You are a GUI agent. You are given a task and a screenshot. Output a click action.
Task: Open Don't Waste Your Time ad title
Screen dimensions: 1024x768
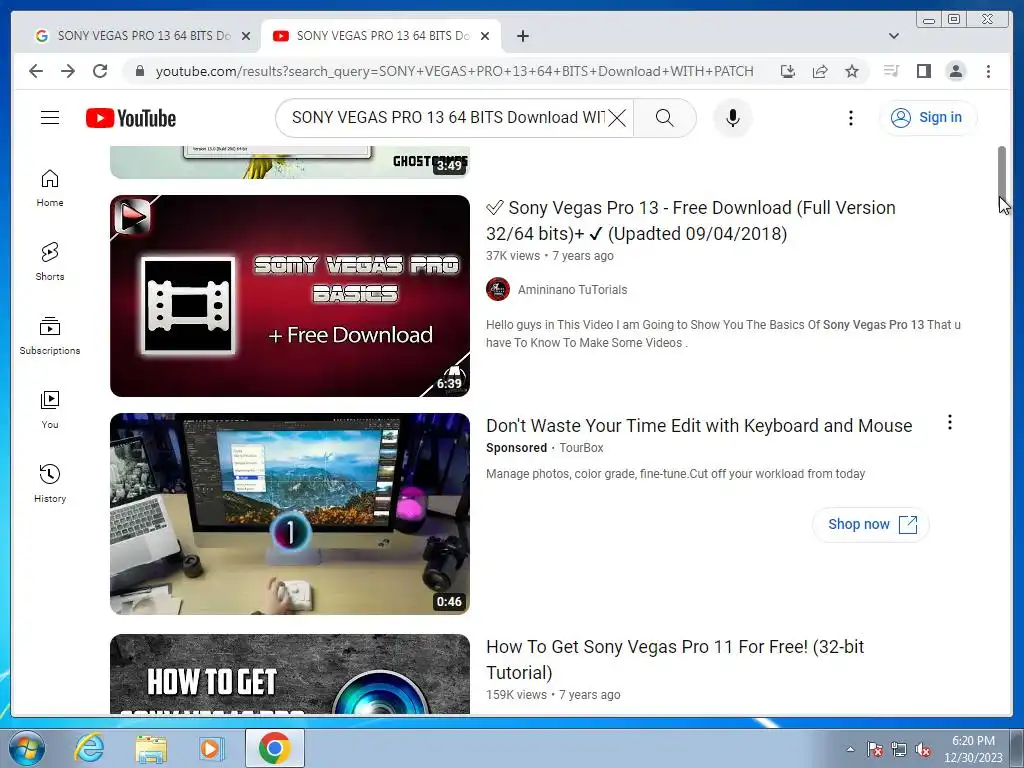pyautogui.click(x=699, y=426)
